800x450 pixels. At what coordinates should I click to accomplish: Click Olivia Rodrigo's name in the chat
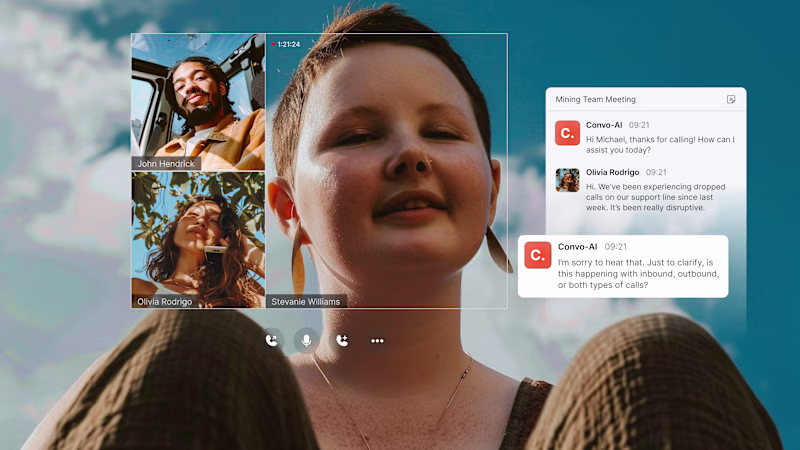pos(612,172)
